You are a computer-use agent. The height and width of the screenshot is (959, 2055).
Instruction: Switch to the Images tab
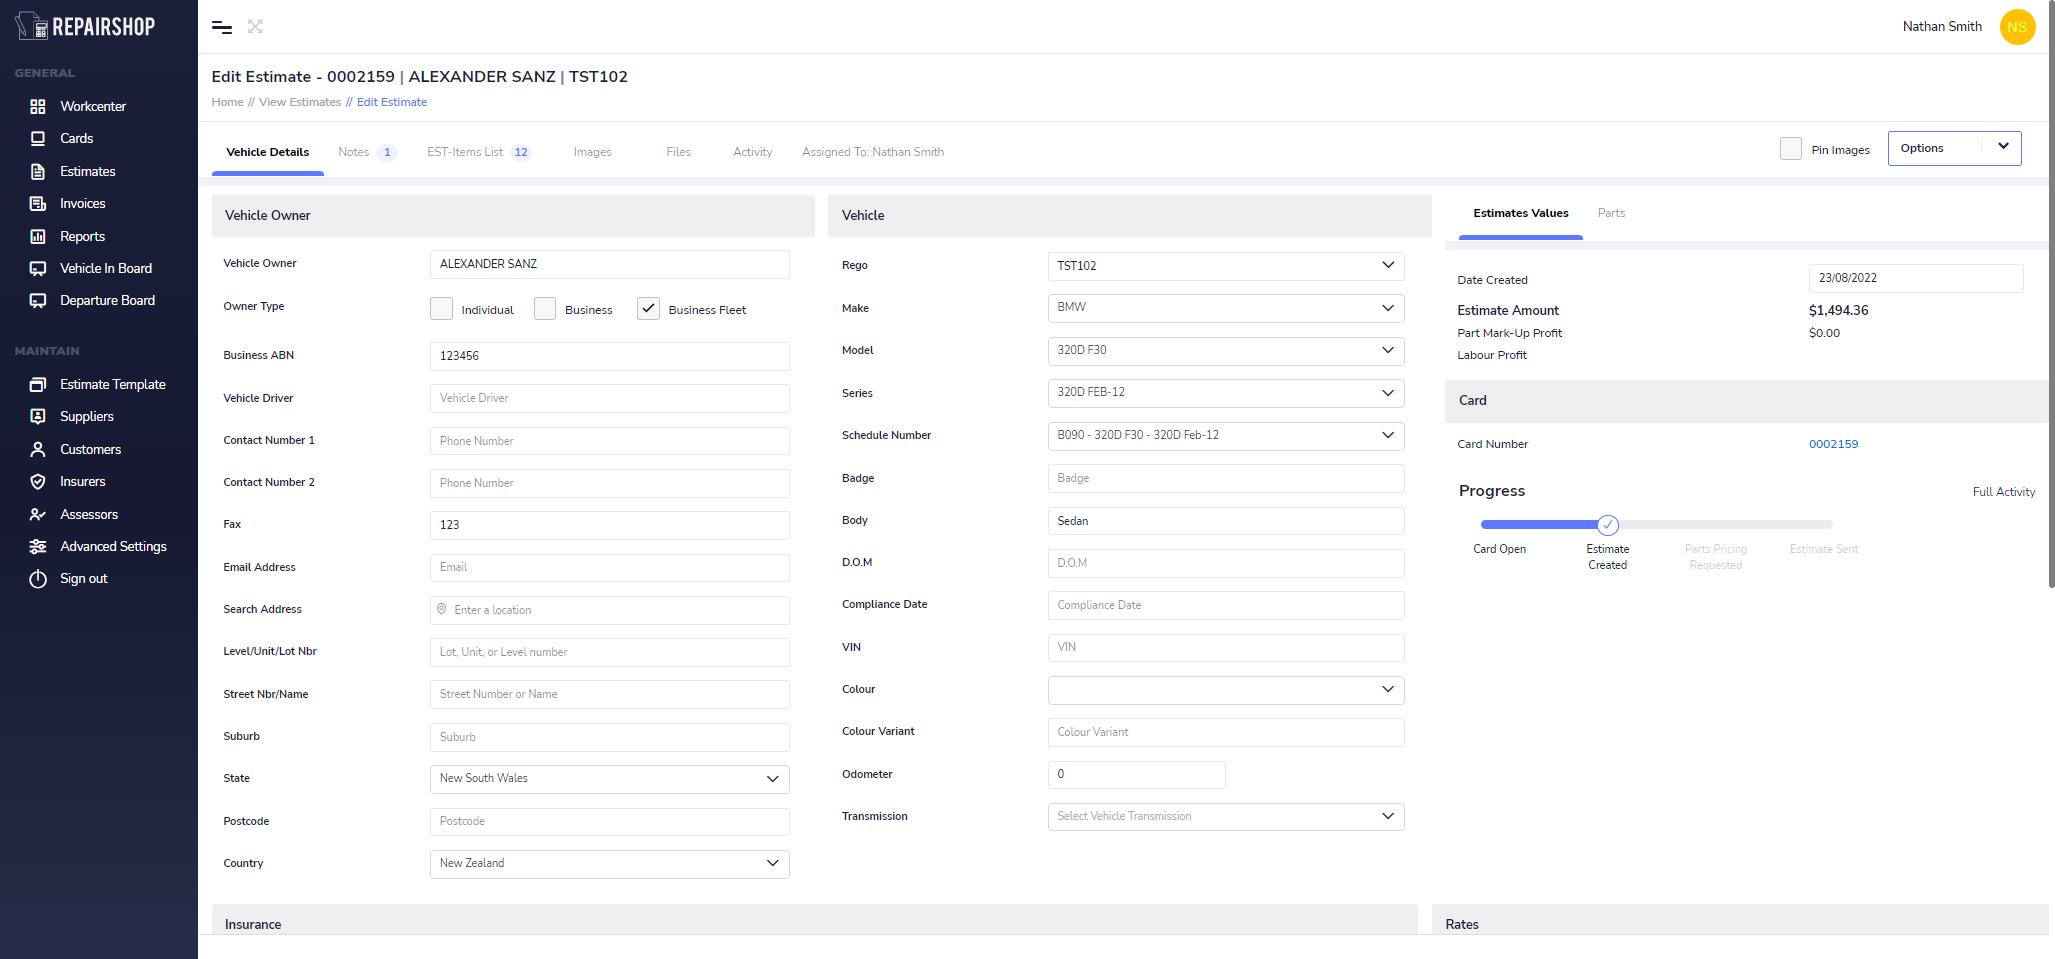(592, 152)
